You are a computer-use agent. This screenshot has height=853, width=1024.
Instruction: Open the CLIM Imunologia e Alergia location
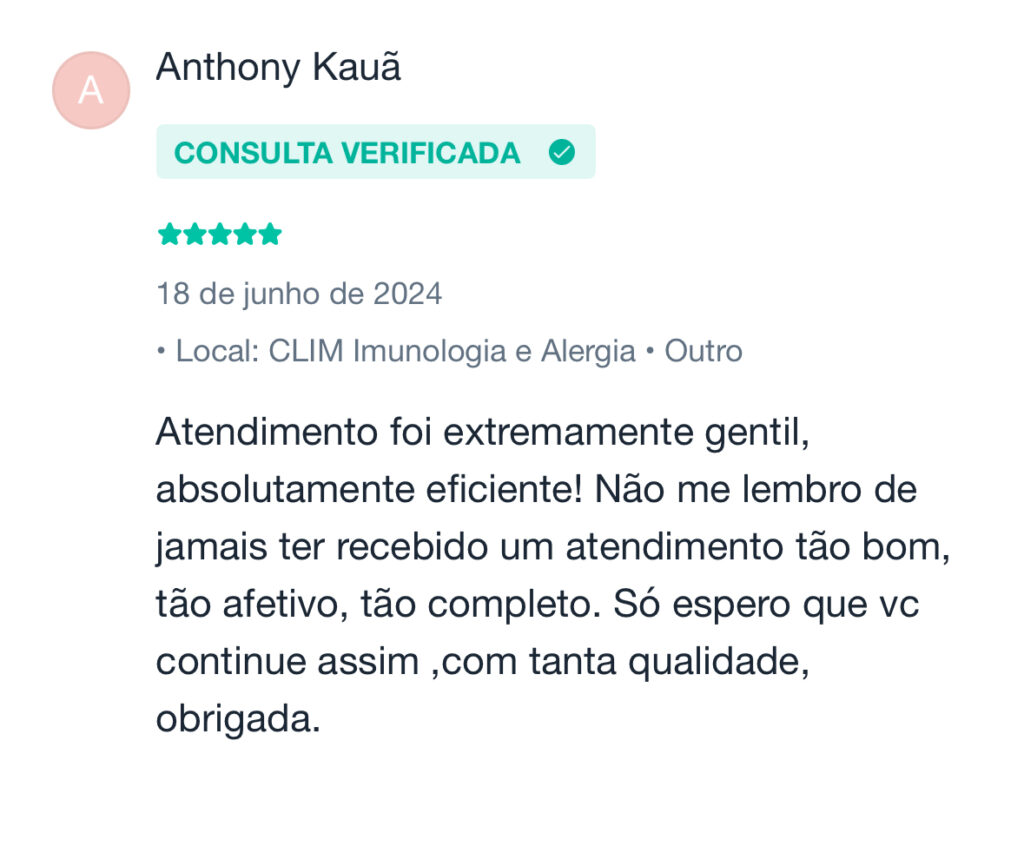pos(452,351)
